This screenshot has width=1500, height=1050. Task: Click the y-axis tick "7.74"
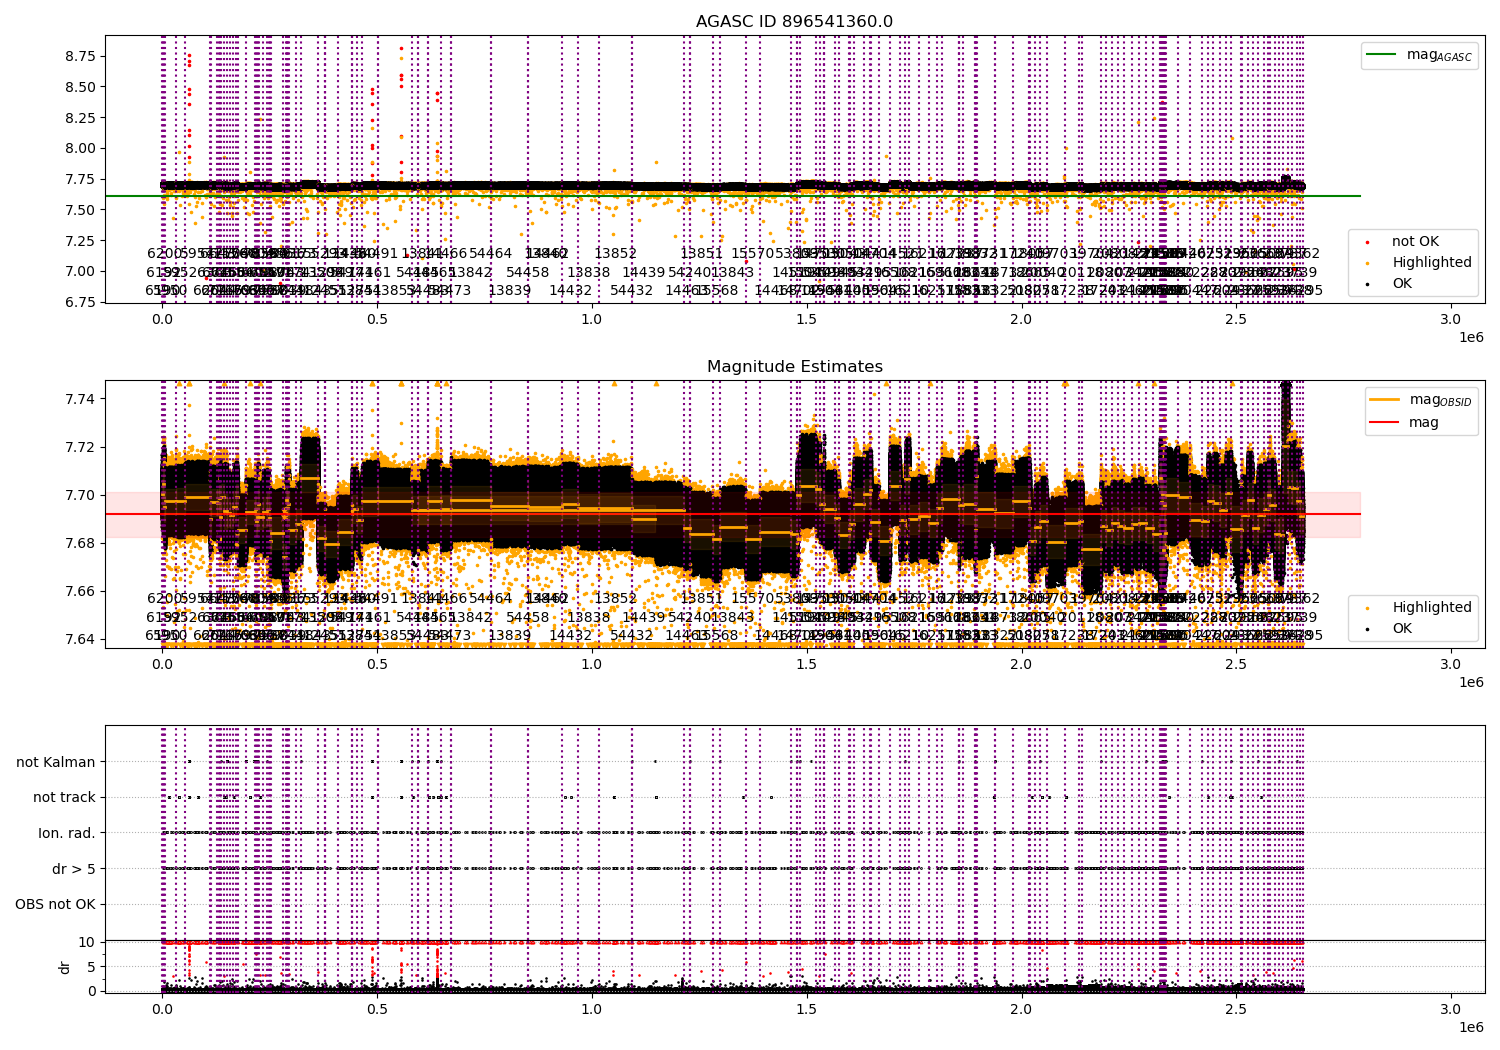pos(80,399)
